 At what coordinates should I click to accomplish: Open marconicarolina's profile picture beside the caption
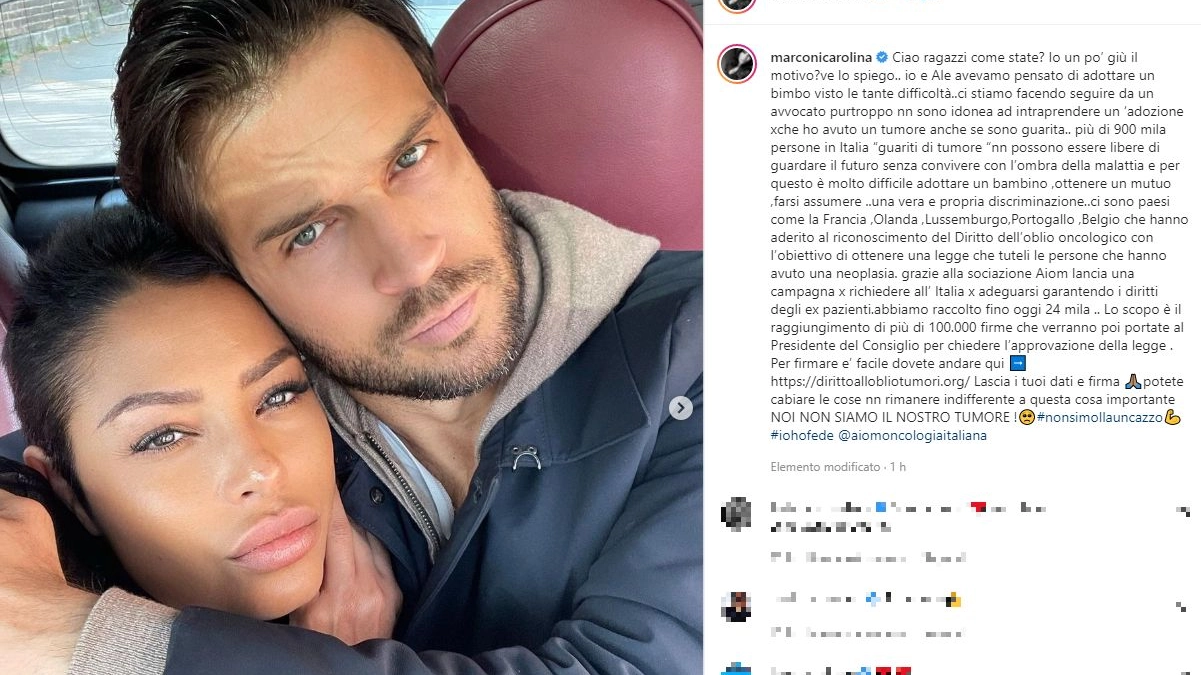pyautogui.click(x=737, y=63)
